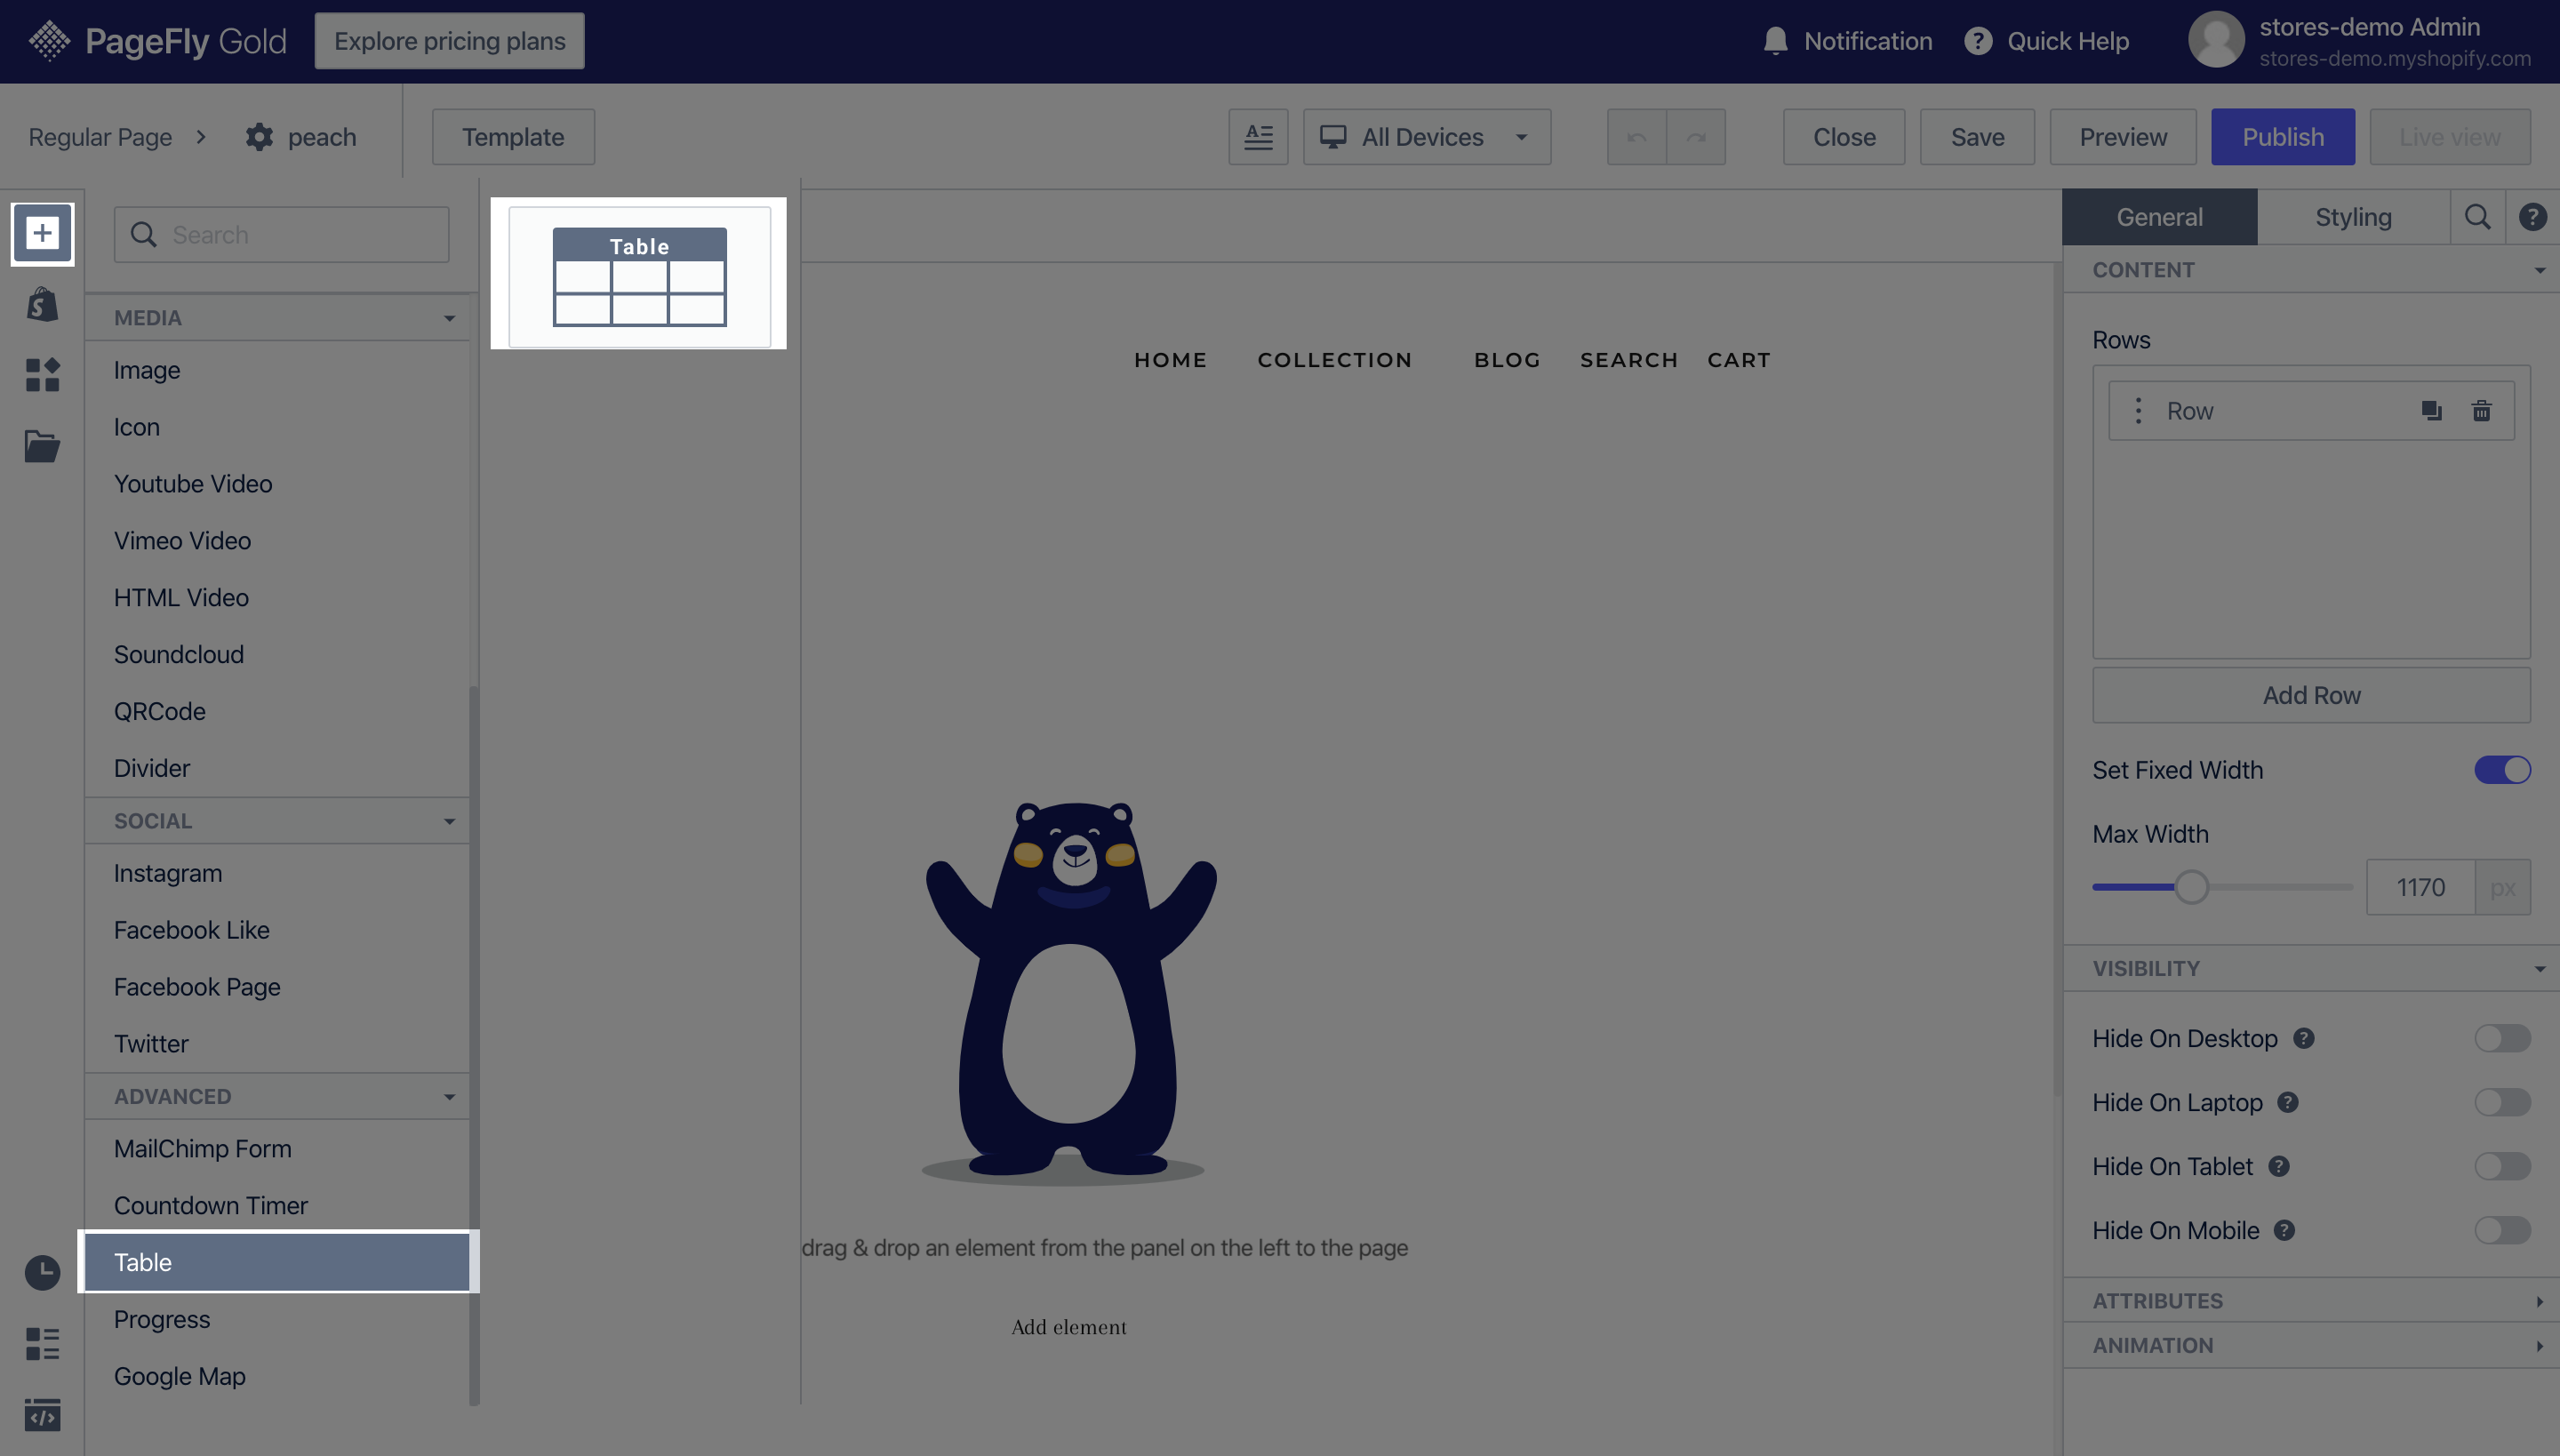Click the Max Width slider handle
This screenshot has height=1456, width=2560.
pos(2191,887)
